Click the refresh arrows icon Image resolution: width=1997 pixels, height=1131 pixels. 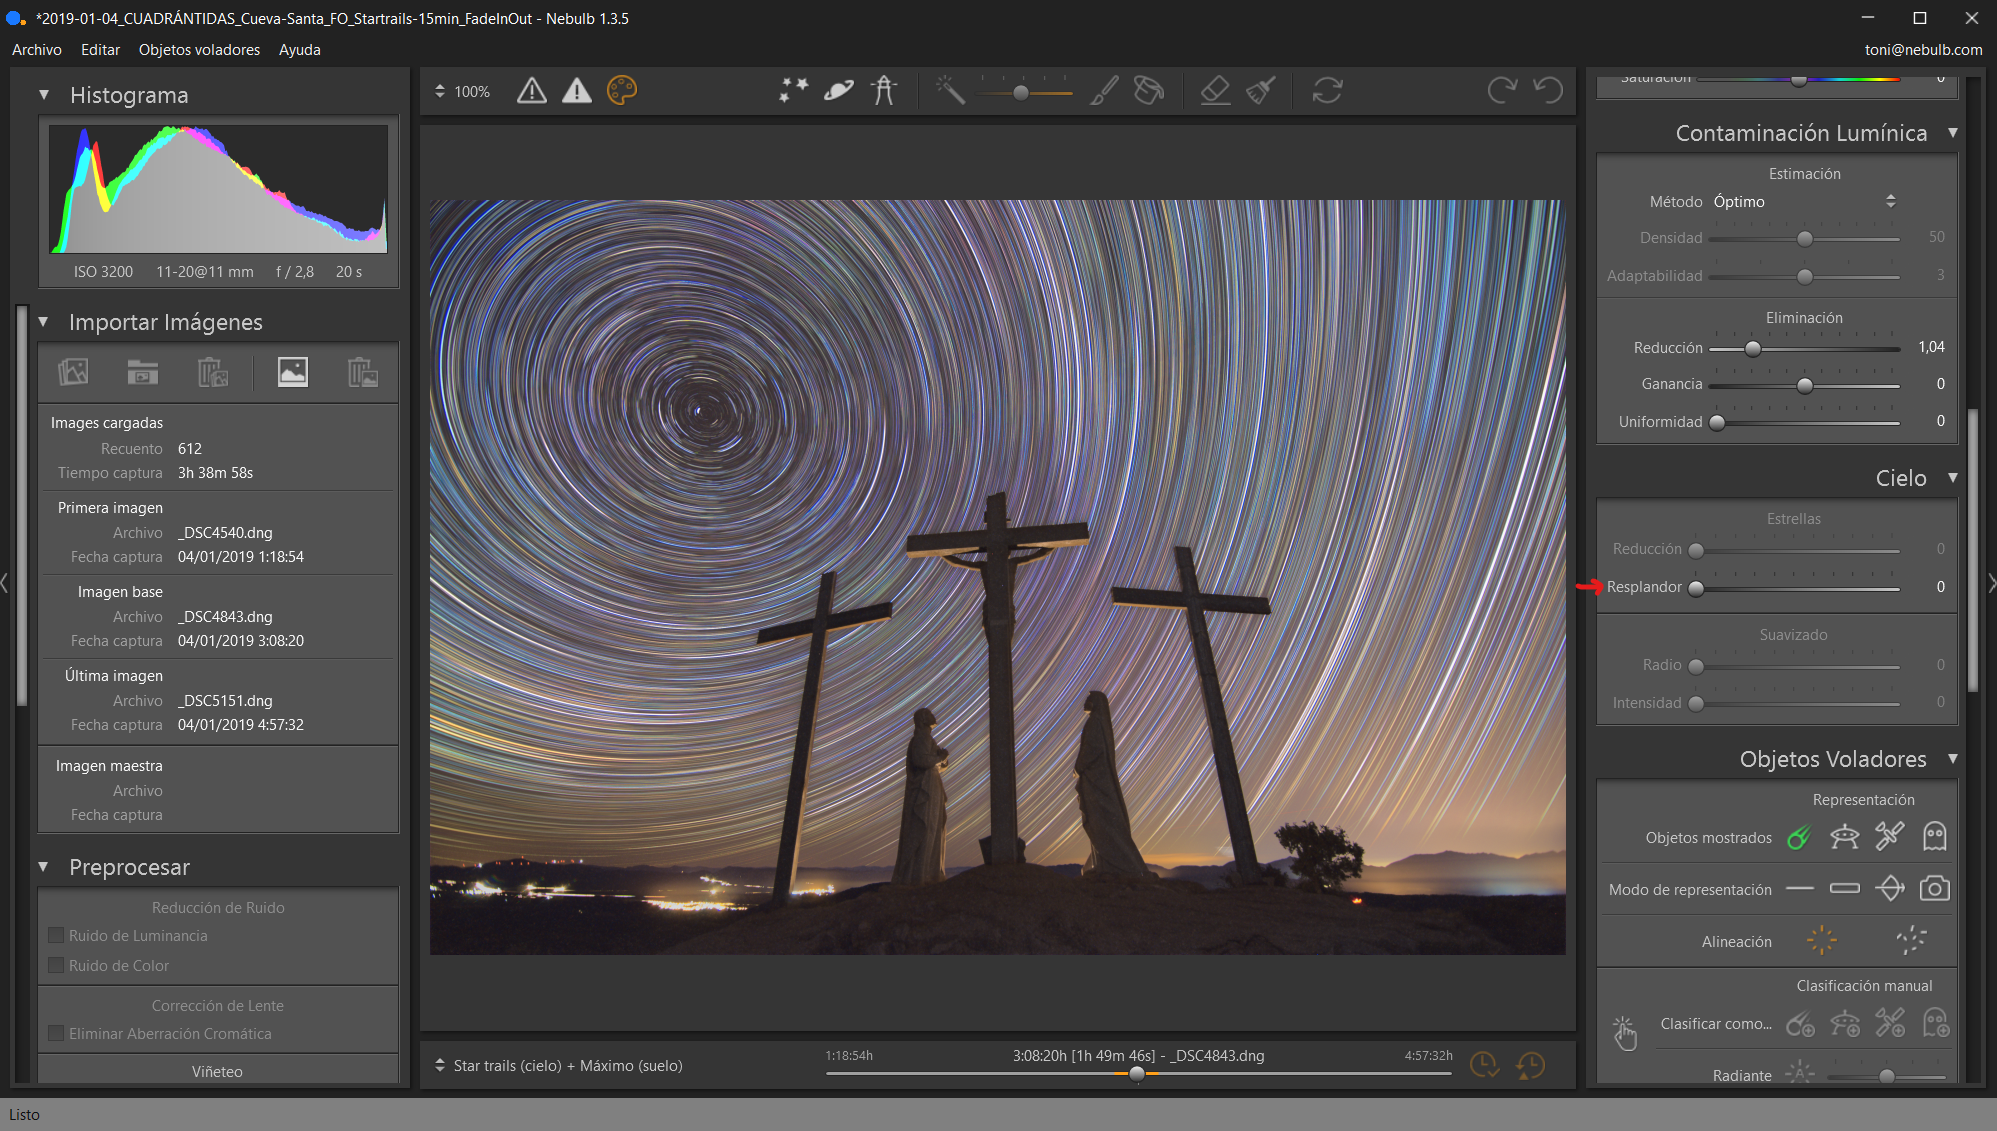click(x=1327, y=90)
